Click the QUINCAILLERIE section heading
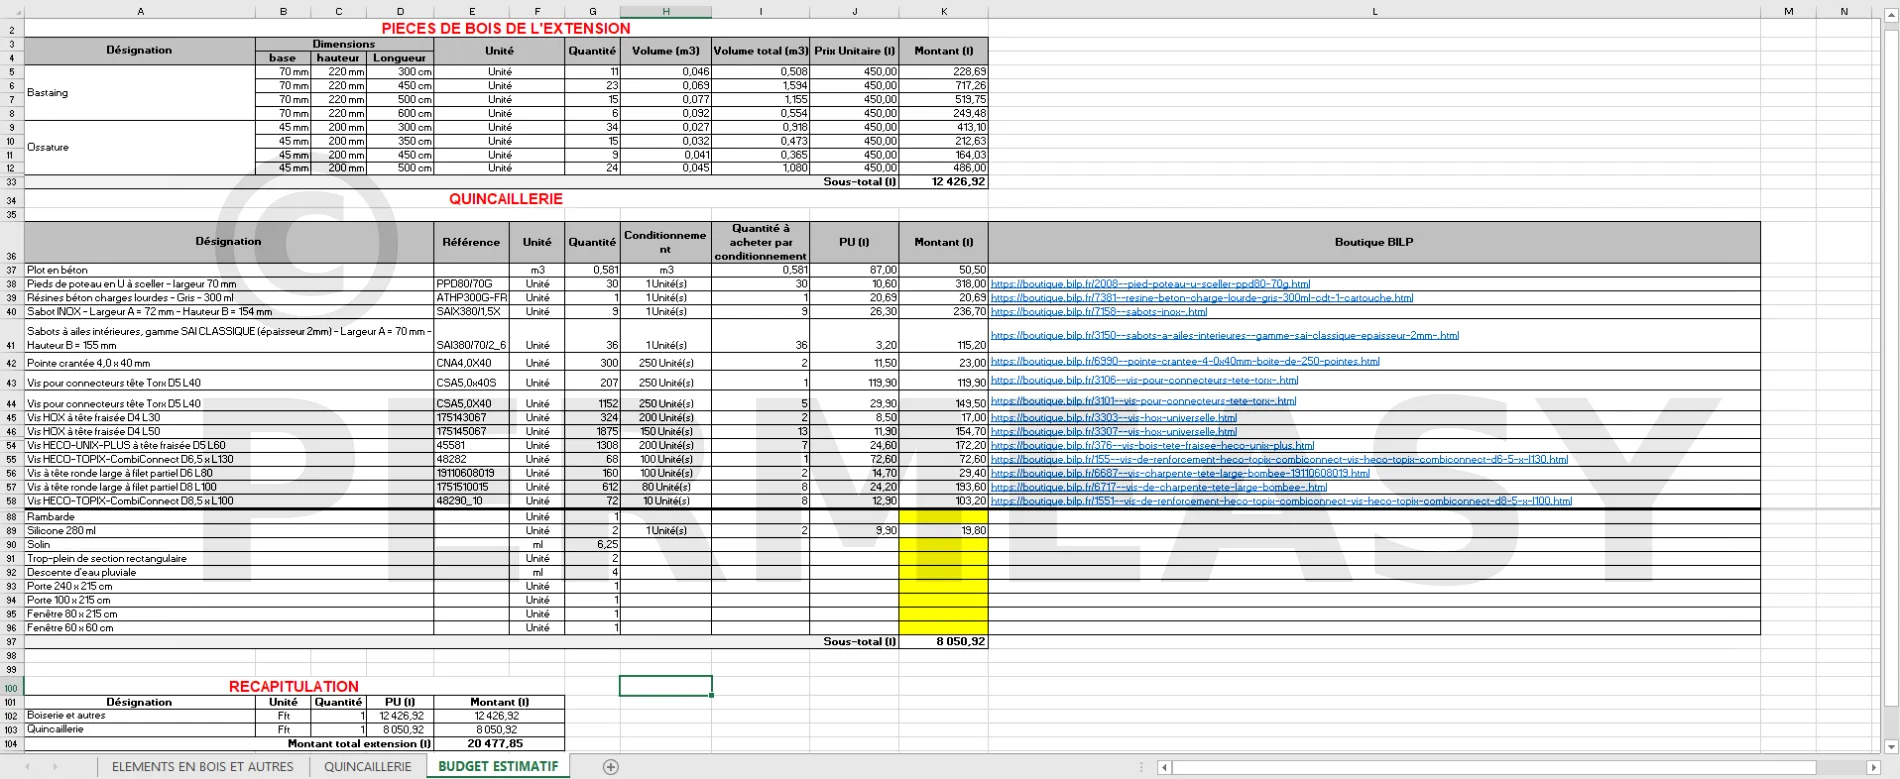 (x=506, y=199)
